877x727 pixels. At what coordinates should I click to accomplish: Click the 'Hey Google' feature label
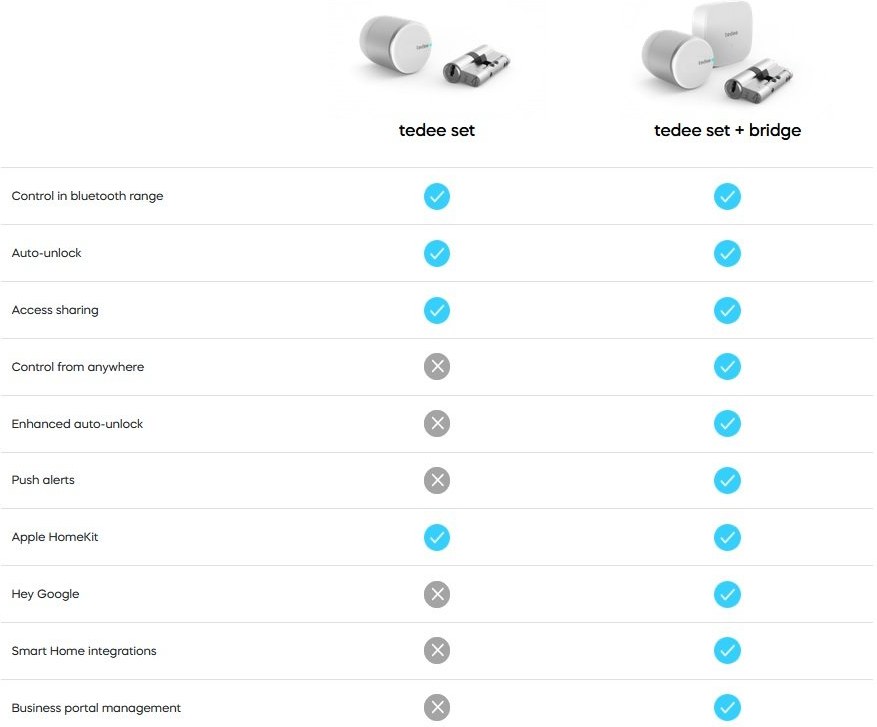(x=45, y=595)
